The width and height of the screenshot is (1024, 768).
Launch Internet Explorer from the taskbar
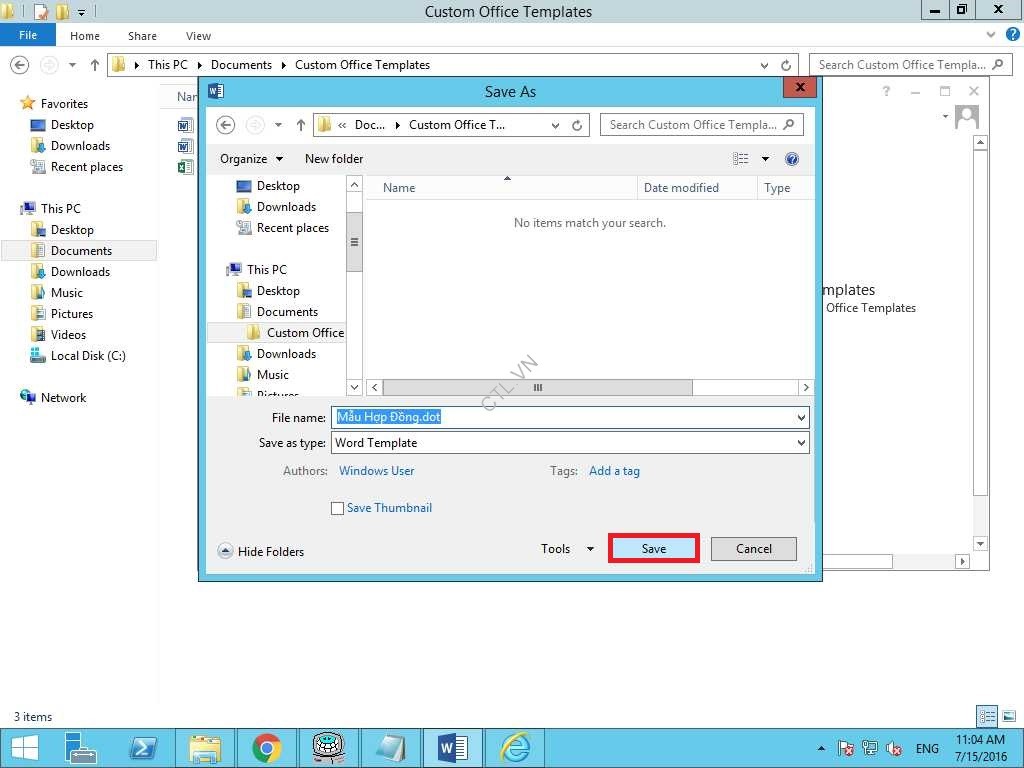pyautogui.click(x=515, y=747)
